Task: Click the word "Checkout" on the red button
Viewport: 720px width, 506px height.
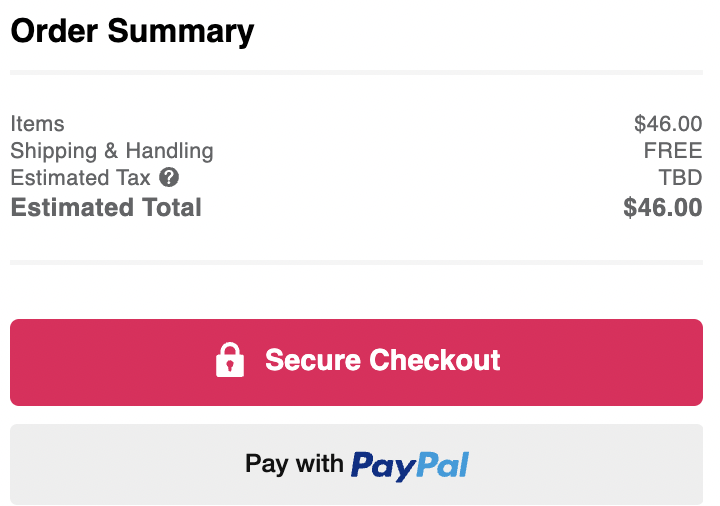Action: [x=434, y=360]
